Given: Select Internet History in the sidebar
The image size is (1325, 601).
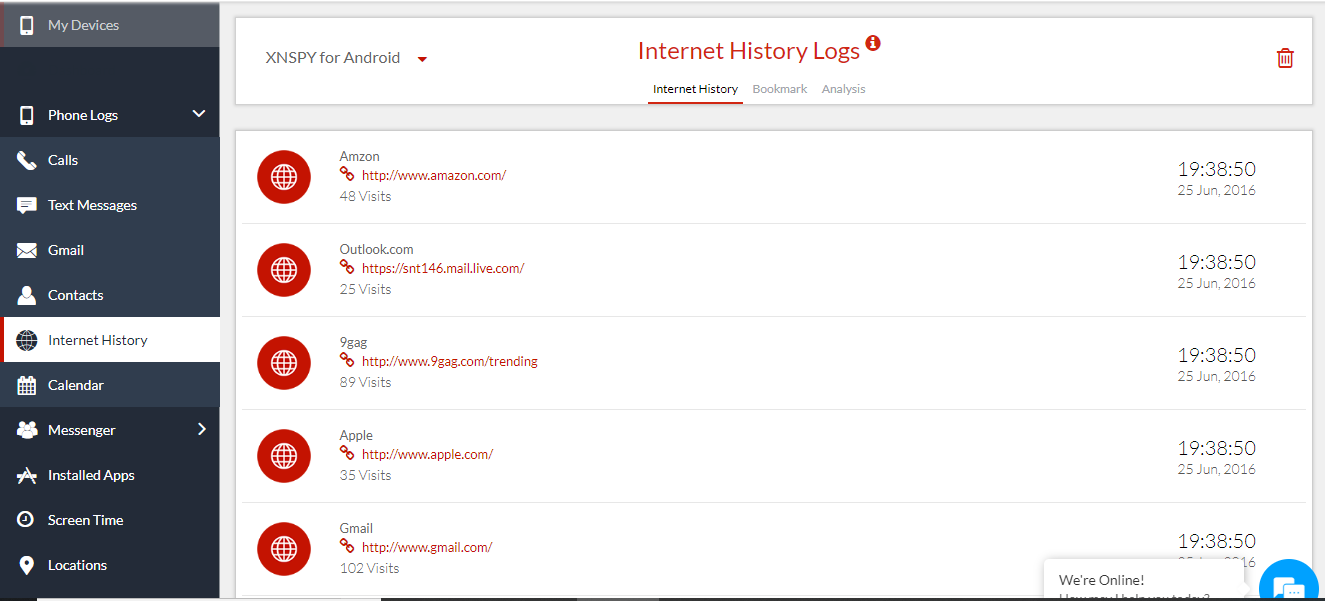Looking at the screenshot, I should [110, 340].
